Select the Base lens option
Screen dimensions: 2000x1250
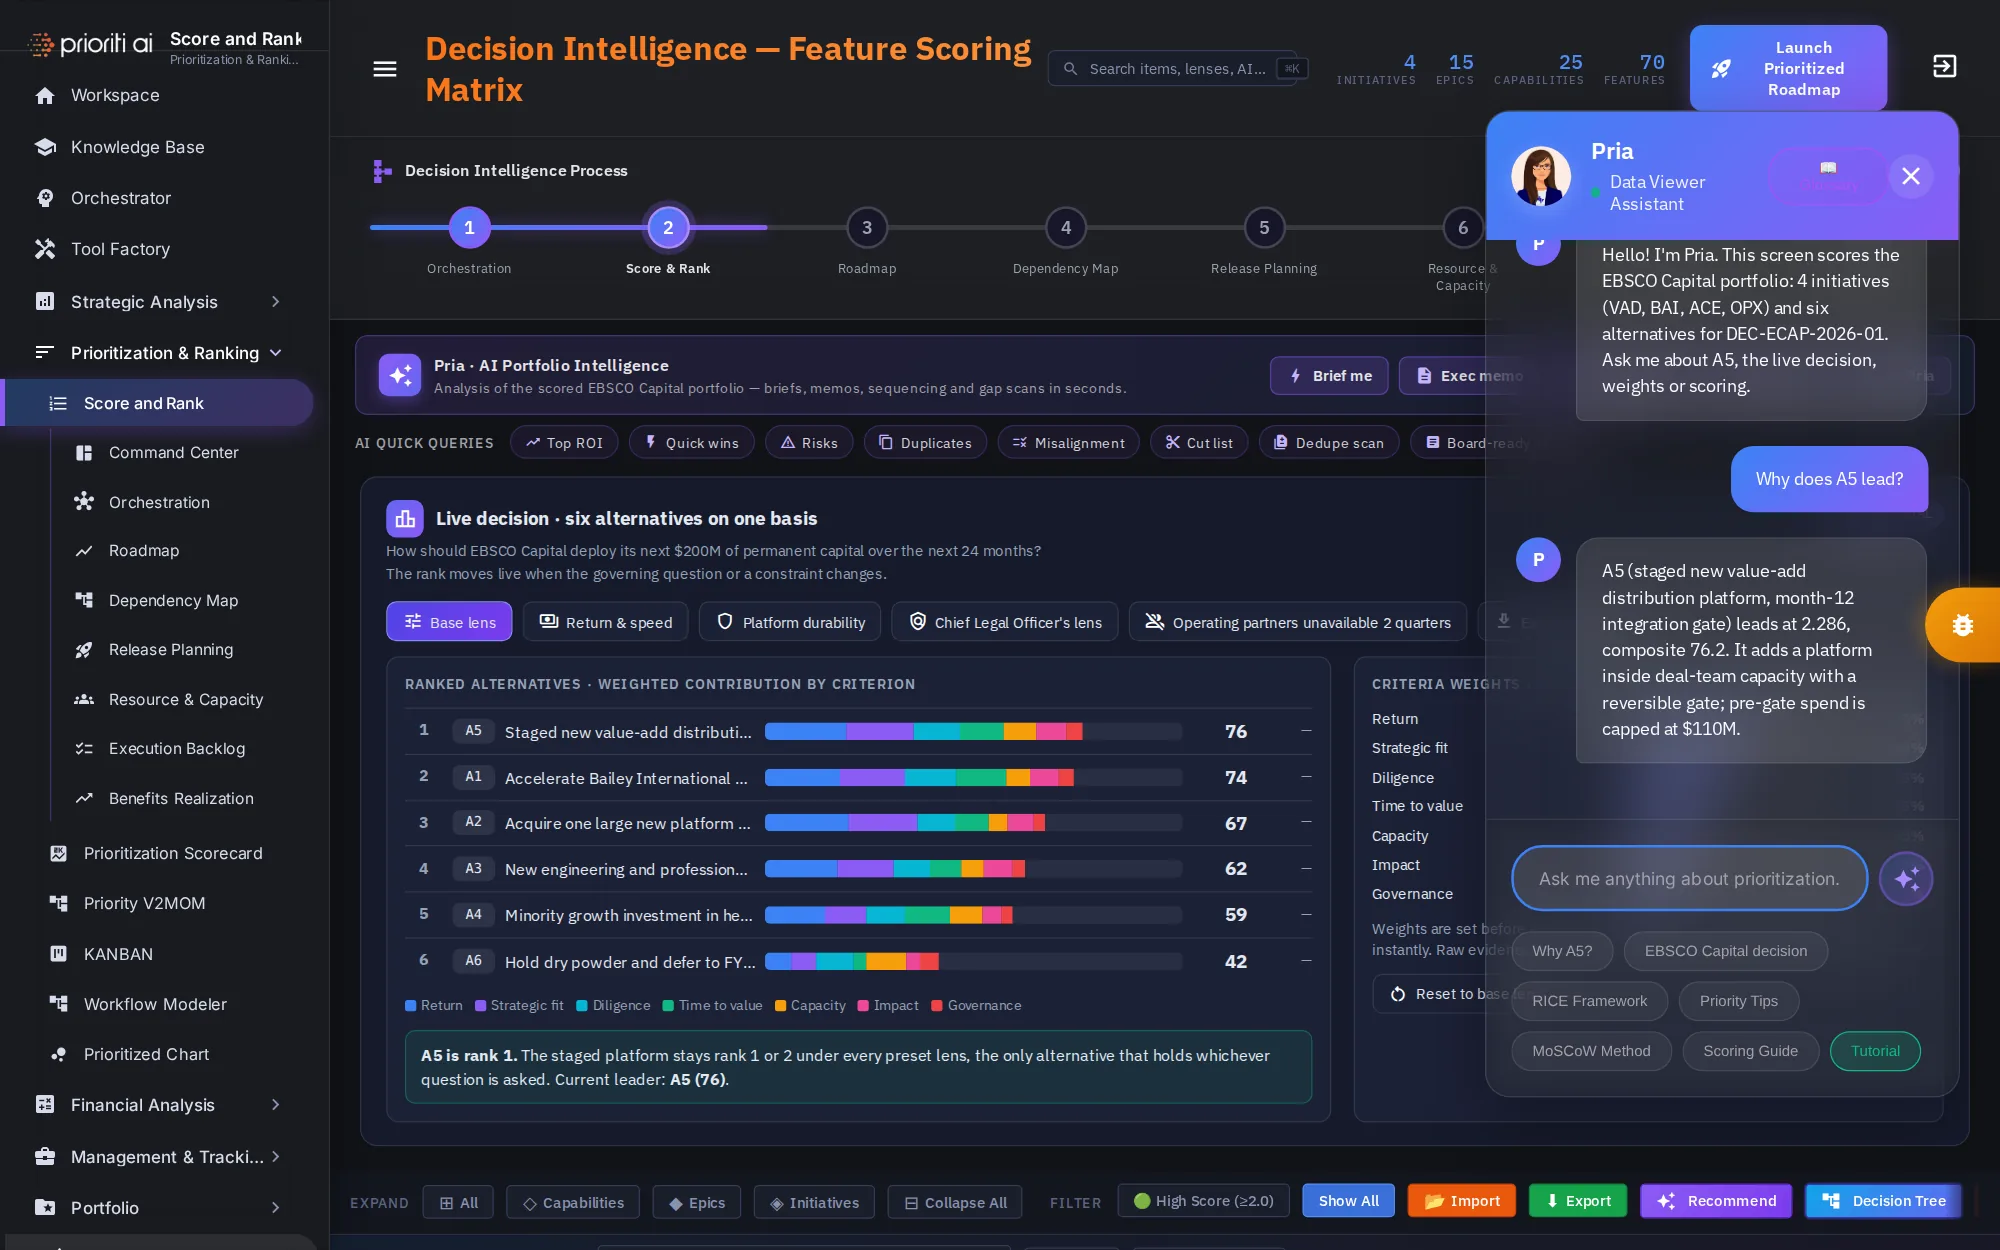[449, 622]
